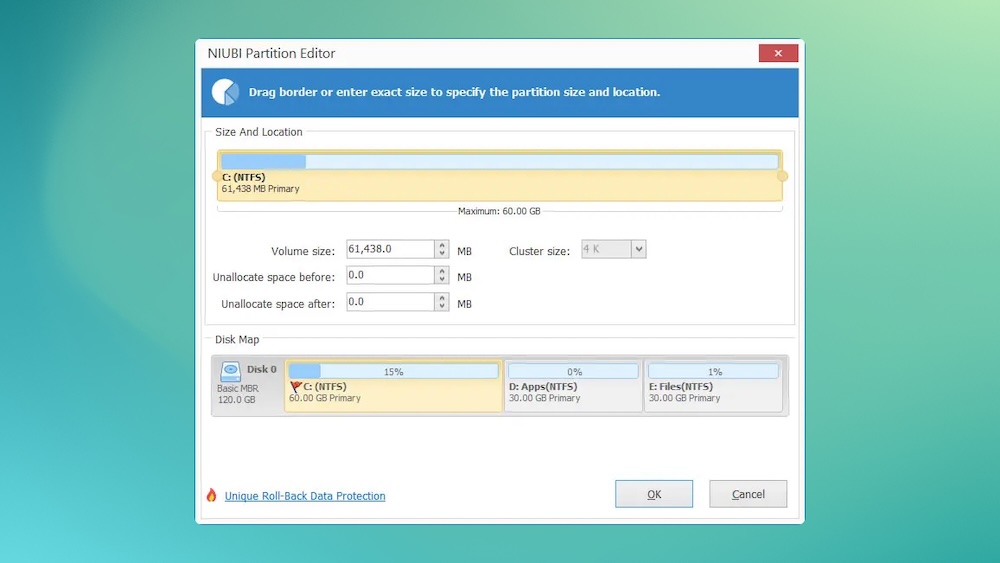Screen dimensions: 1000x563
Task: Increase Volume size with up arrow
Action: (441, 246)
